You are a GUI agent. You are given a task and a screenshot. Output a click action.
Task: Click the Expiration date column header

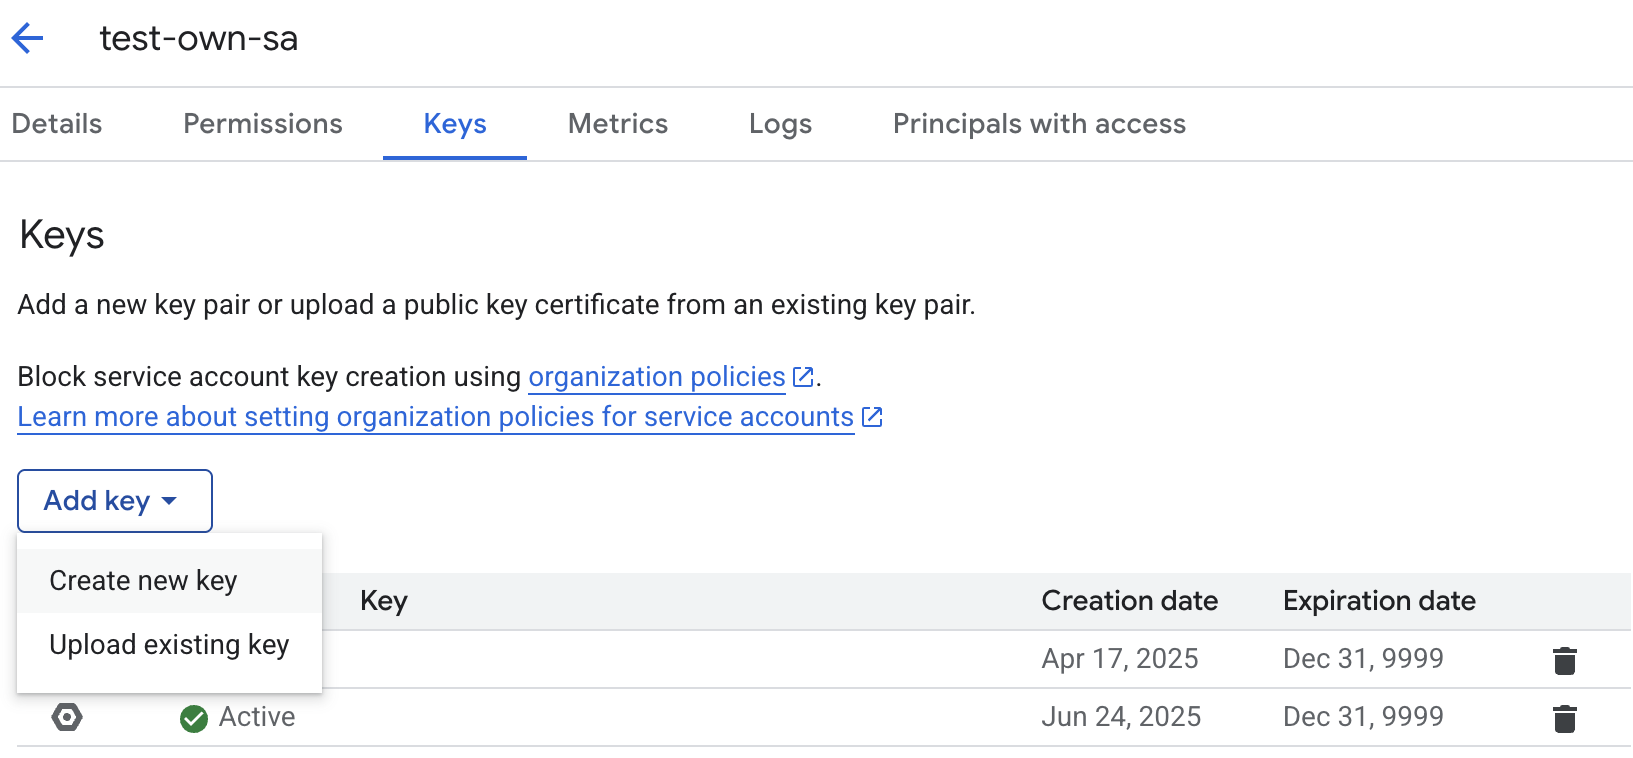coord(1379,601)
